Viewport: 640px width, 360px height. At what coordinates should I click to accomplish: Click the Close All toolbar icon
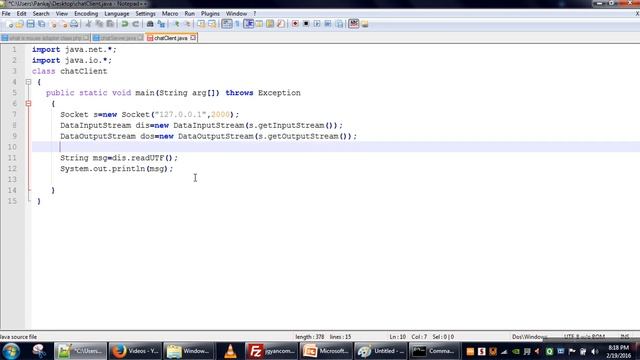pos(64,24)
